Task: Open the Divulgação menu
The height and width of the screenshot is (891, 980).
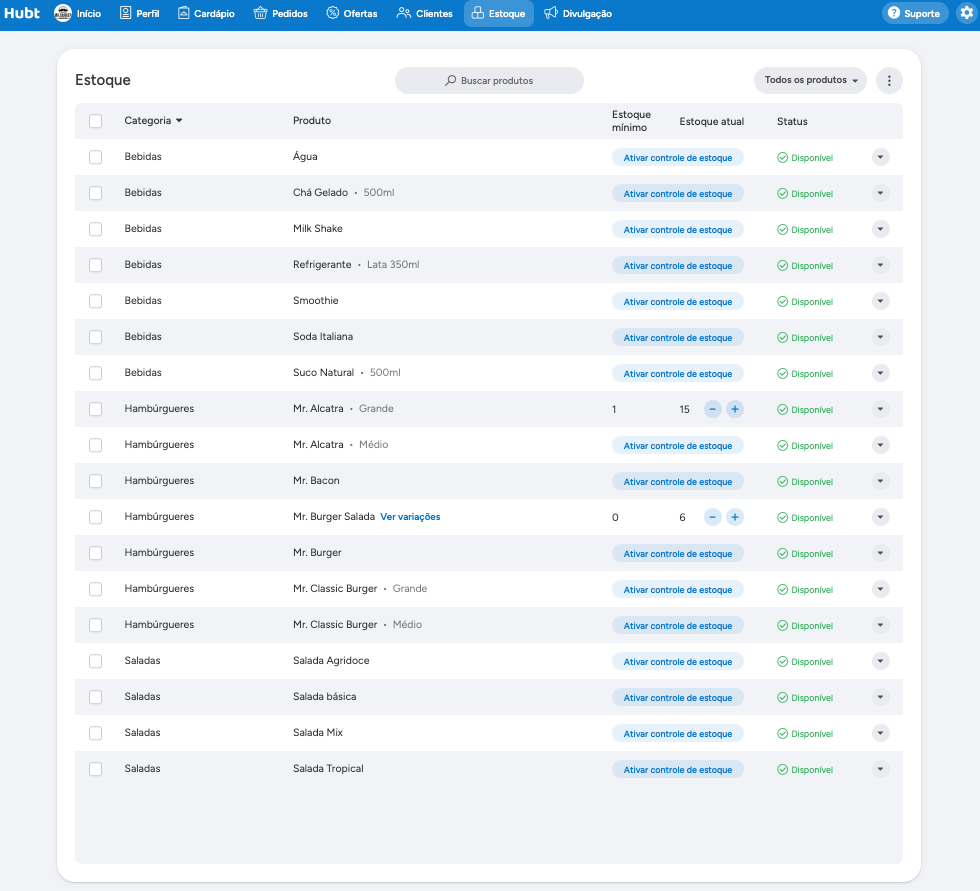Action: click(578, 13)
